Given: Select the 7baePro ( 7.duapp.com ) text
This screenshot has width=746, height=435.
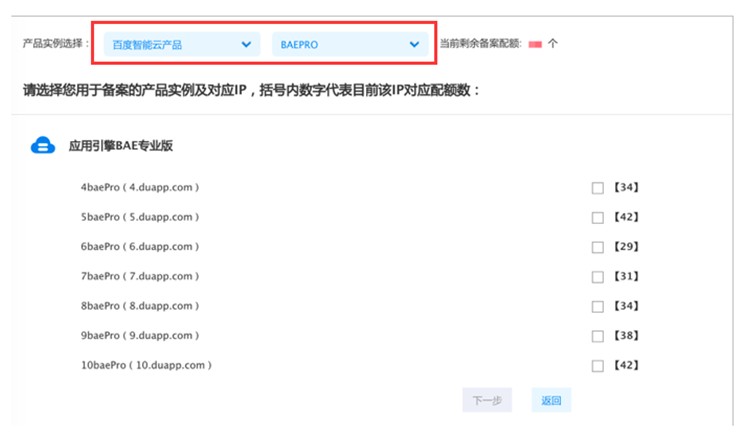Looking at the screenshot, I should pos(140,276).
